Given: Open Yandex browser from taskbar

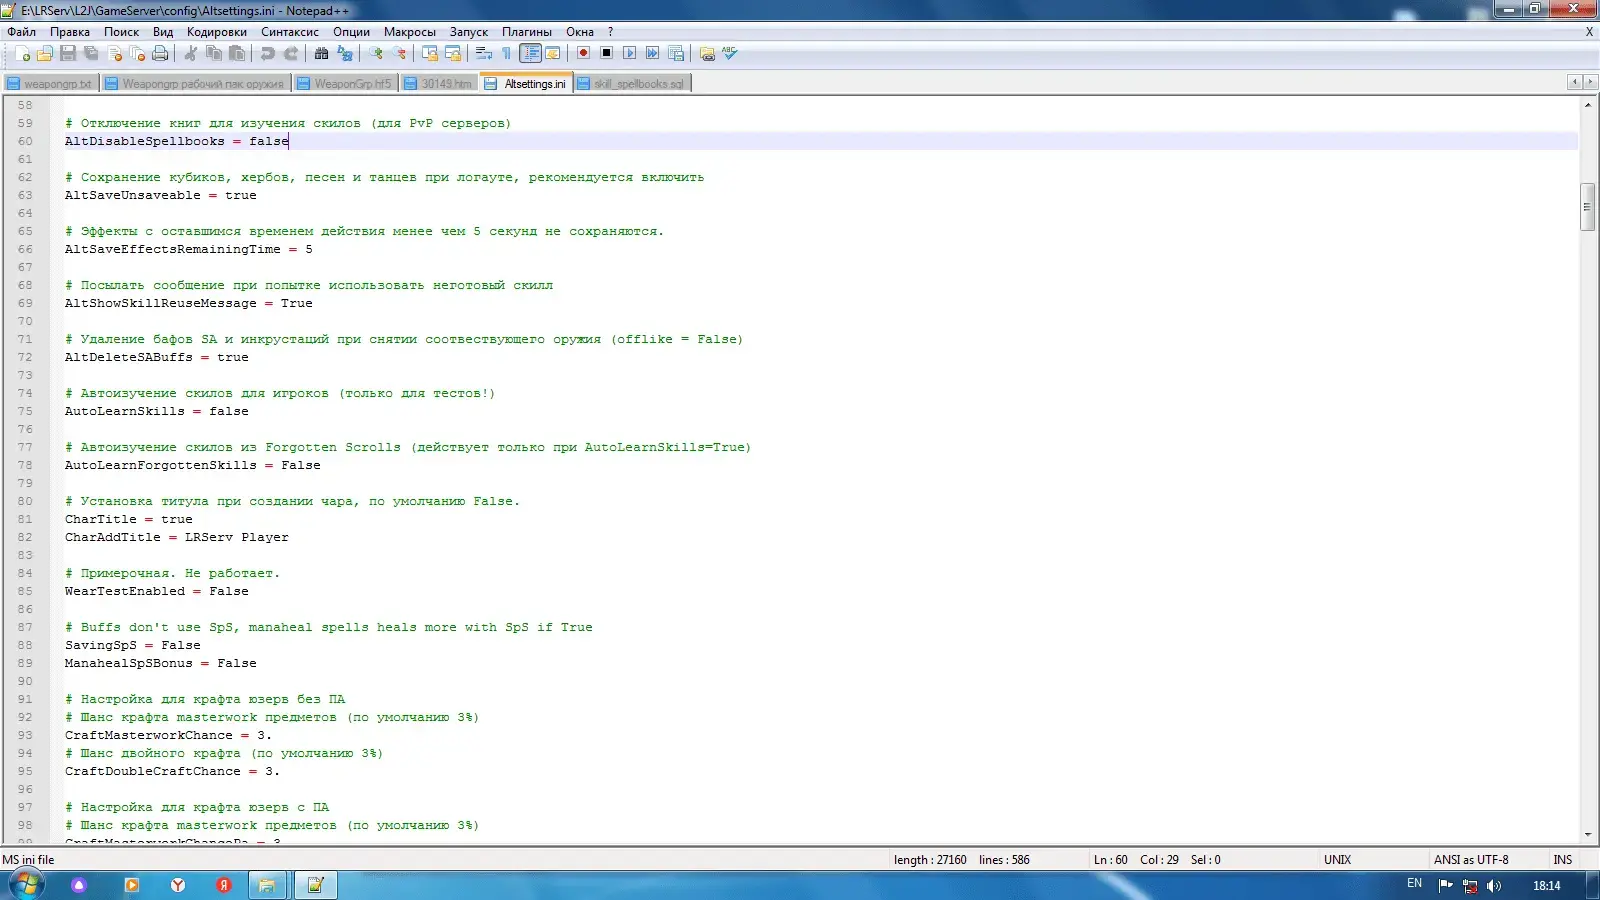Looking at the screenshot, I should (x=178, y=885).
